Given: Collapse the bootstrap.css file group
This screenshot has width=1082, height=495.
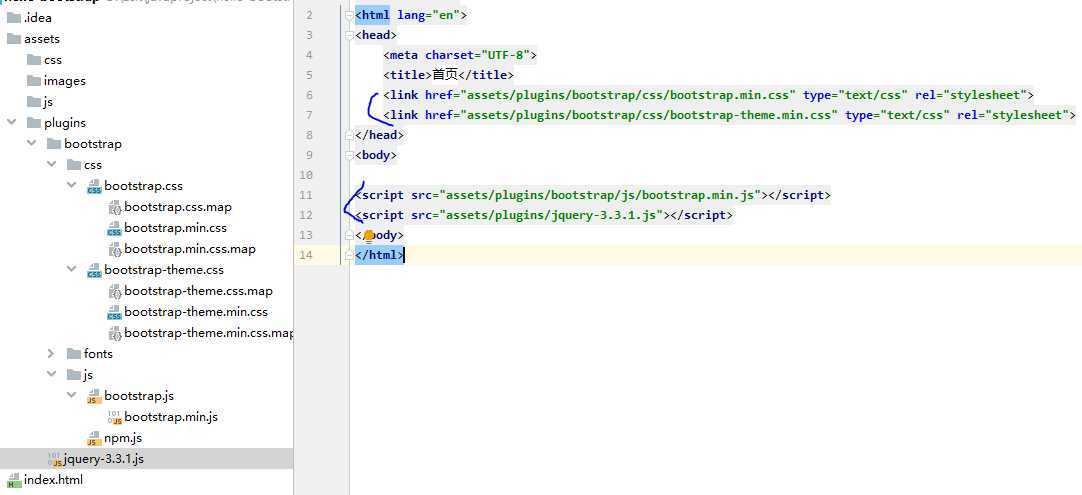Looking at the screenshot, I should coord(72,186).
